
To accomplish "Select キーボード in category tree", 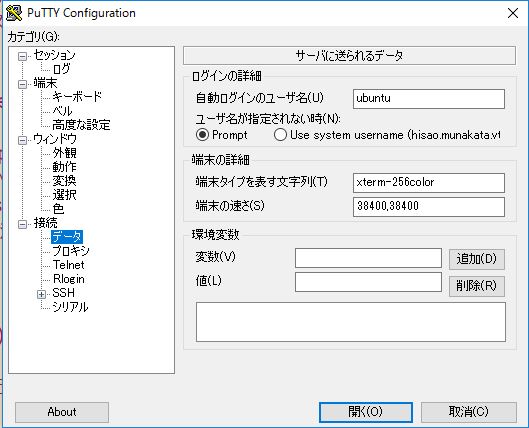I will [x=77, y=97].
